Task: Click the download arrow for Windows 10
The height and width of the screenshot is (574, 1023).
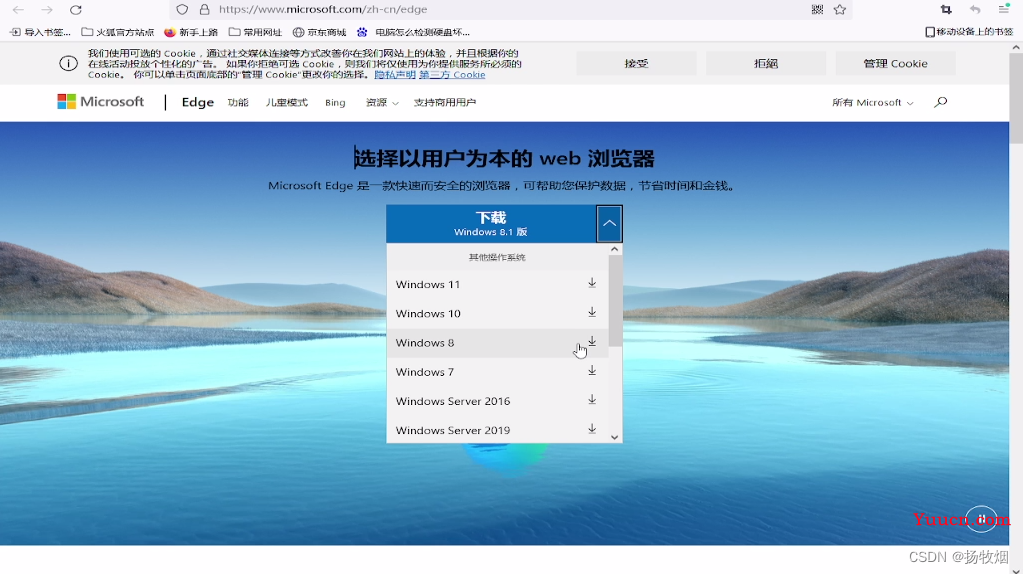Action: (592, 312)
